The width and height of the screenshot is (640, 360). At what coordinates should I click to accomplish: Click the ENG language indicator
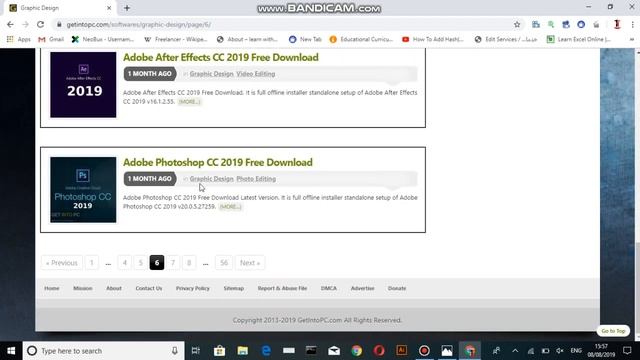[x=576, y=351]
